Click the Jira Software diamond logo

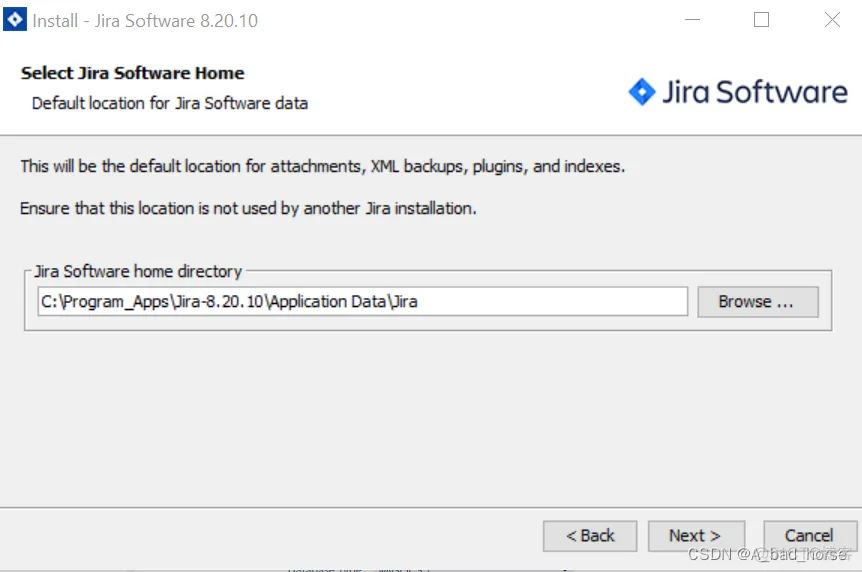point(642,91)
